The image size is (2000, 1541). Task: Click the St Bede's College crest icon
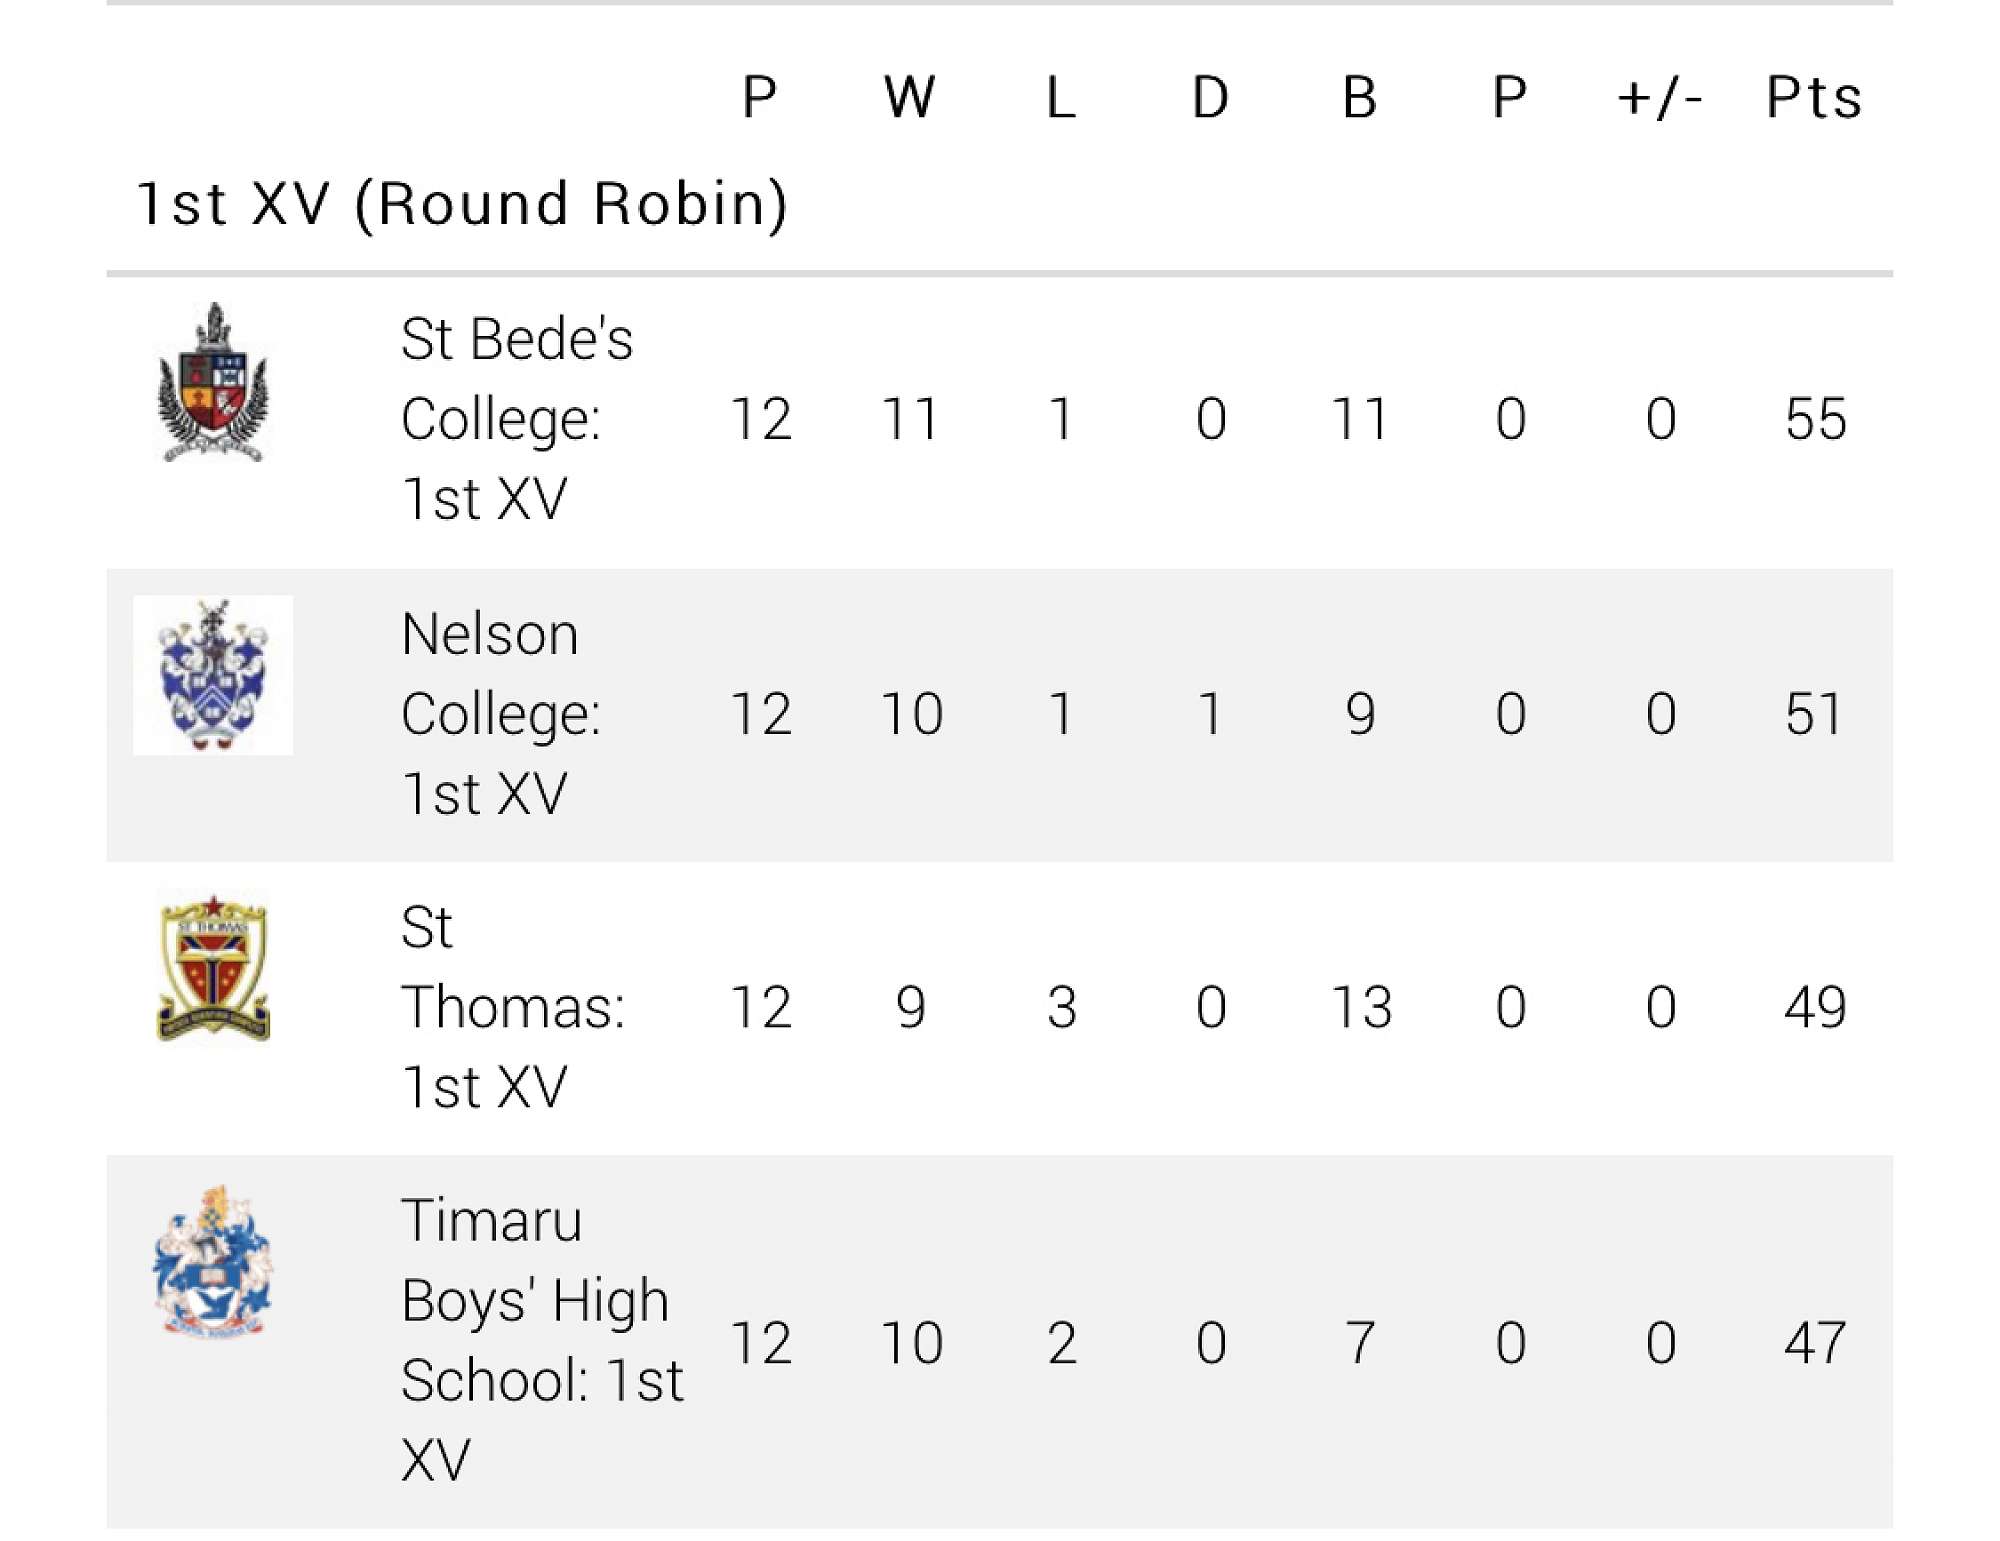click(x=213, y=383)
